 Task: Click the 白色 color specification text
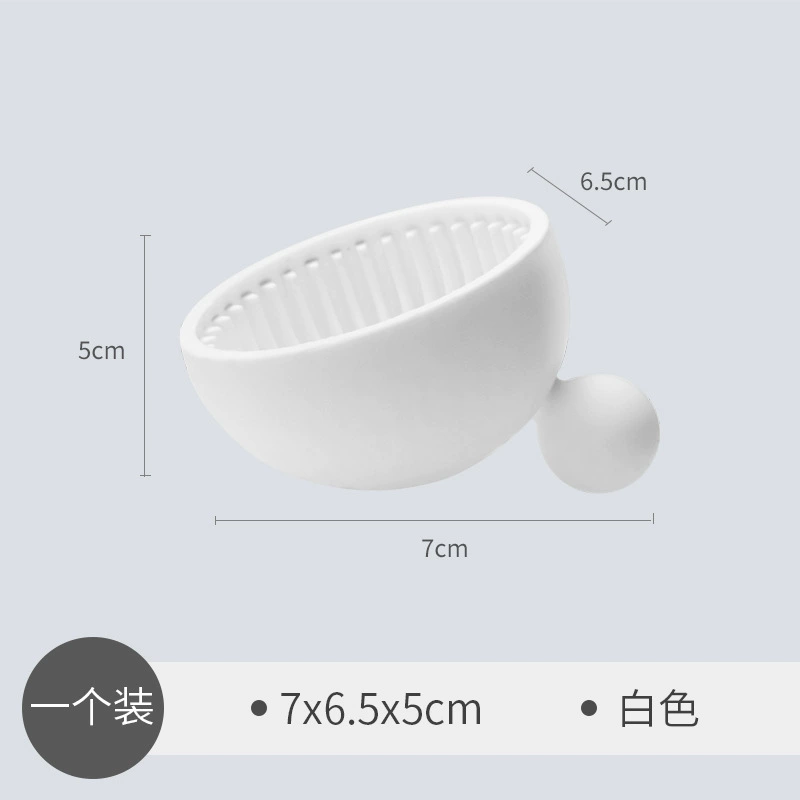658,709
